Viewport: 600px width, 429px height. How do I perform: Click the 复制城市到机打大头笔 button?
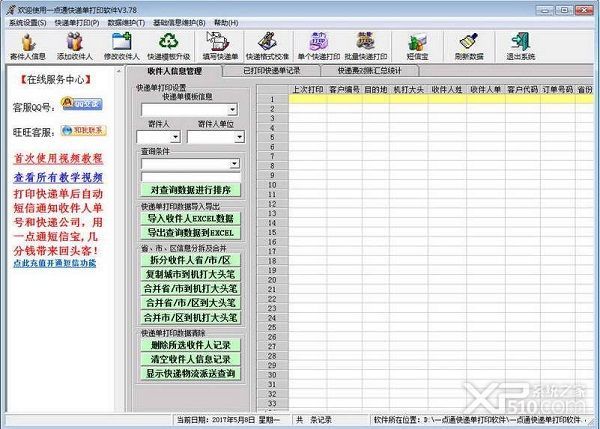191,274
